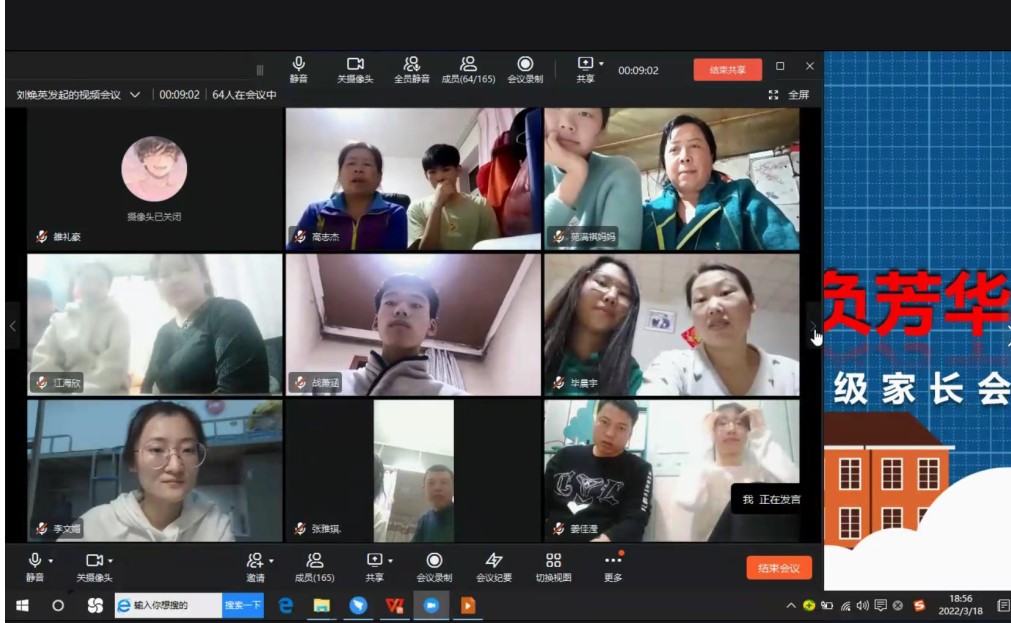Click 切换视图 to switch the view layout
Image resolution: width=1011 pixels, height=623 pixels.
click(553, 567)
